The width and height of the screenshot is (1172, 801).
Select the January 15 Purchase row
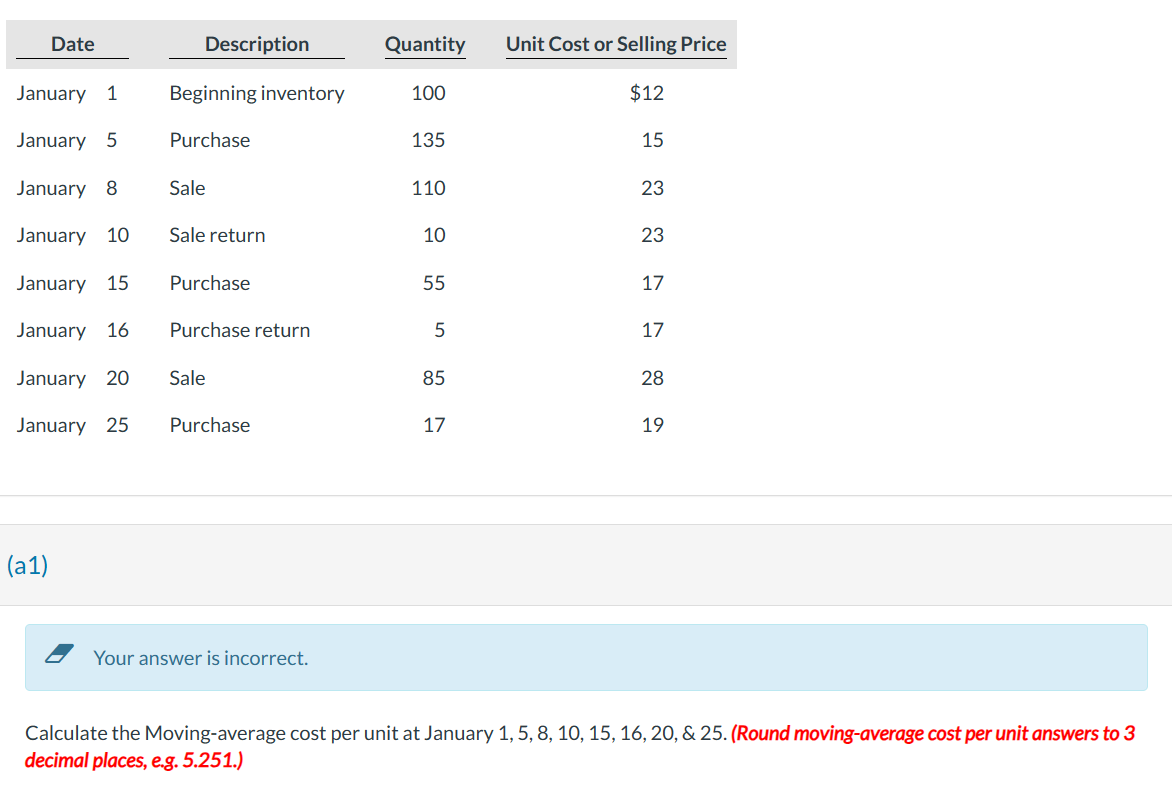209,283
